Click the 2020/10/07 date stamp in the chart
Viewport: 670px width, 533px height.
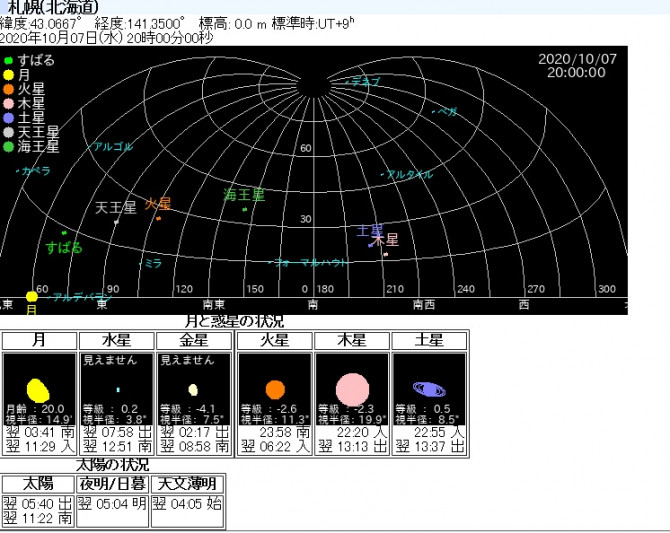pyautogui.click(x=577, y=59)
